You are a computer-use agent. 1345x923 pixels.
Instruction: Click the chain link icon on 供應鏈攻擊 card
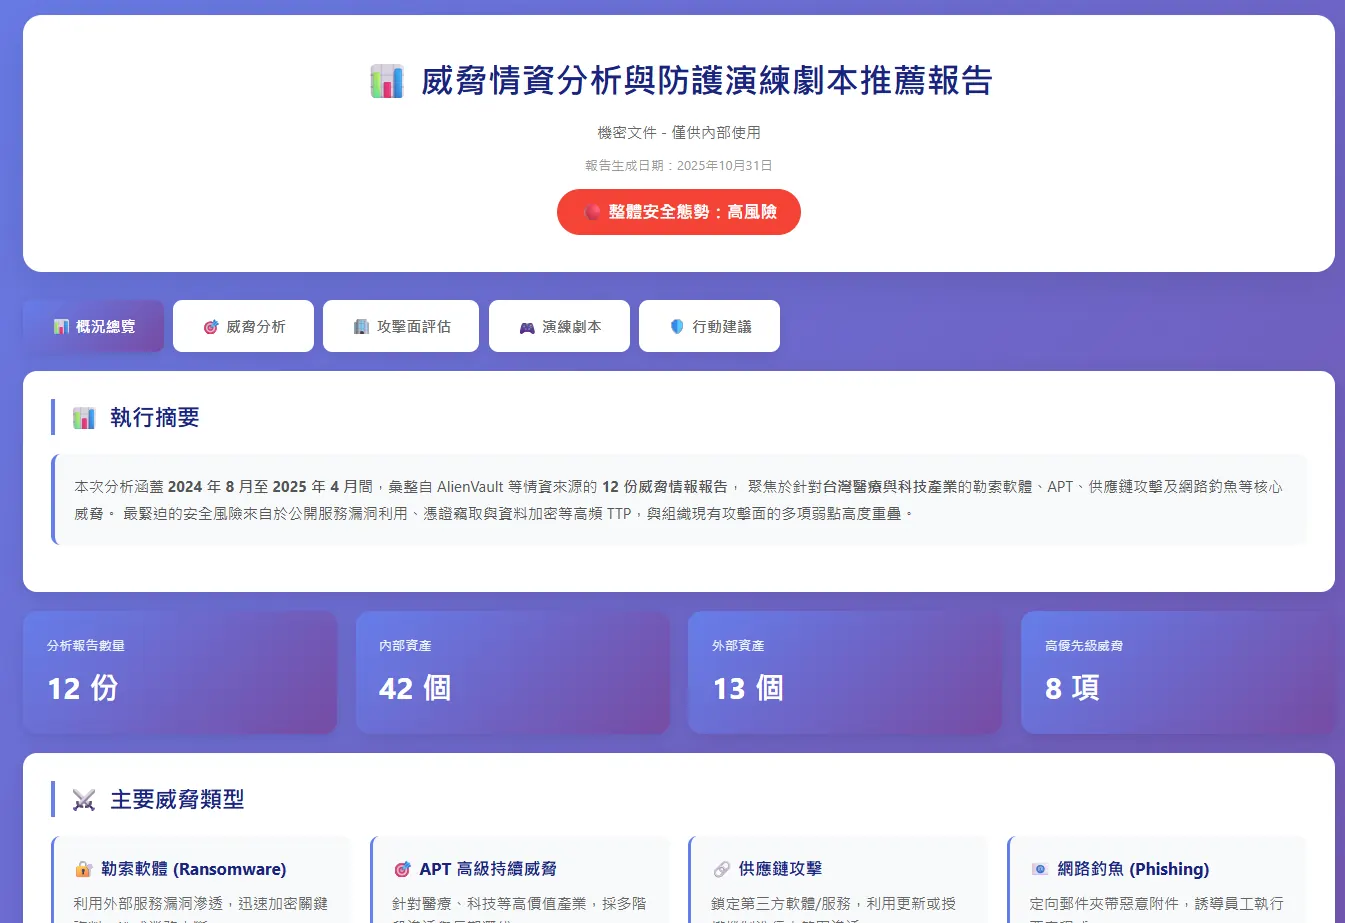point(721,869)
